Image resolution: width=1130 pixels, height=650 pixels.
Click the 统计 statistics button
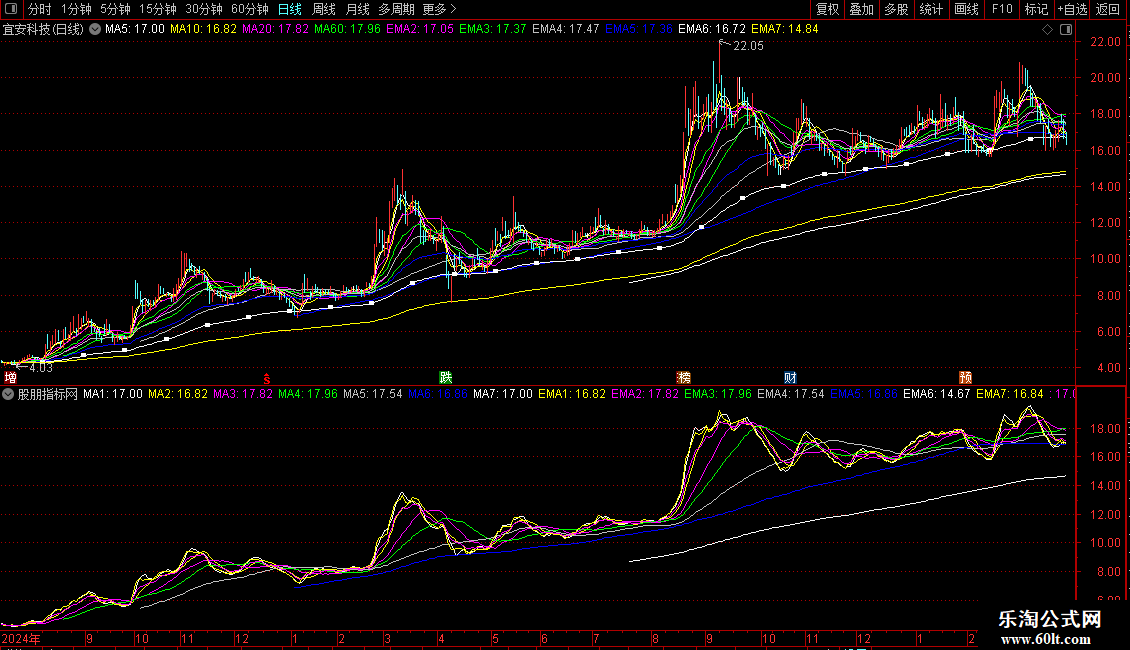point(931,9)
